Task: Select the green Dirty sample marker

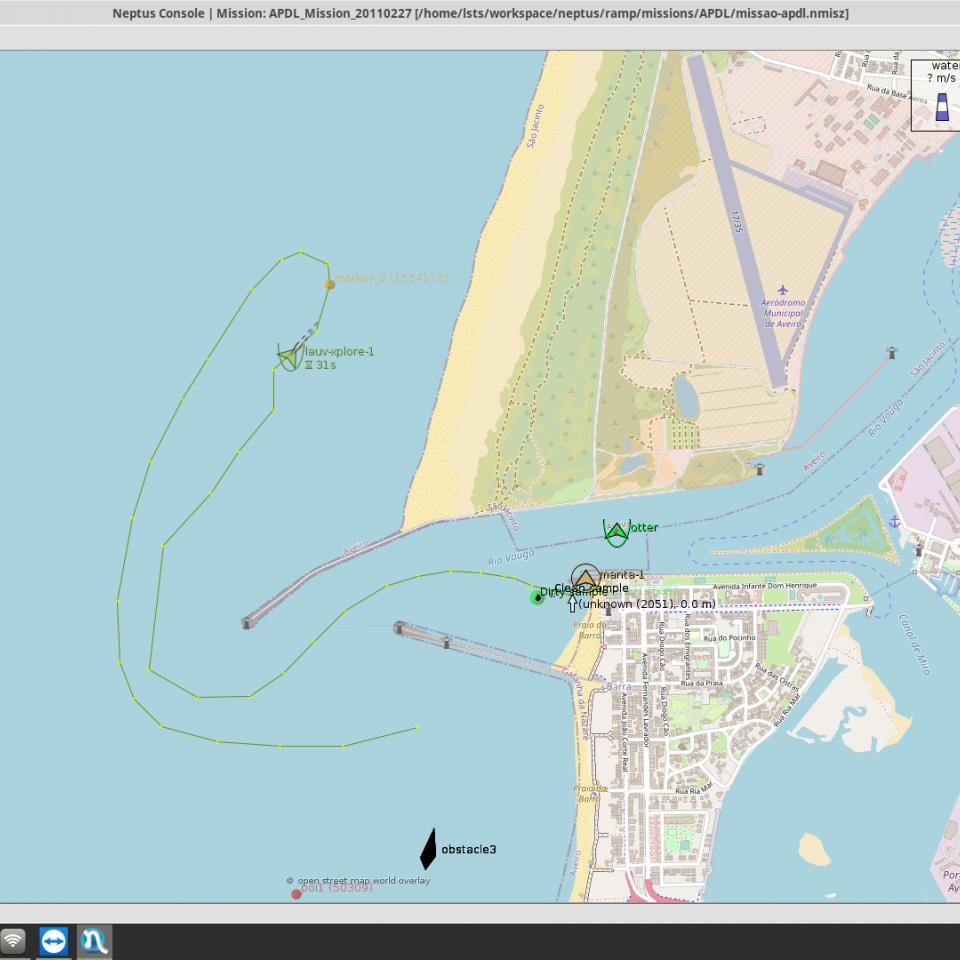Action: [537, 597]
